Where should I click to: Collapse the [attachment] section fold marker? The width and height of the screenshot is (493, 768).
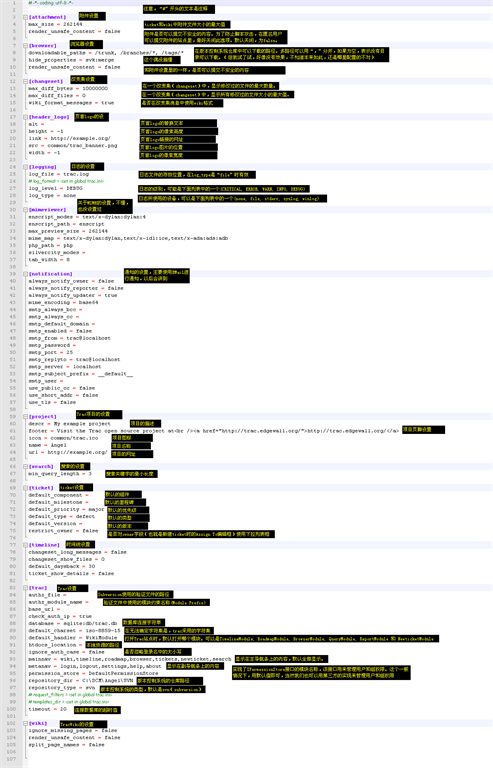[25, 17]
